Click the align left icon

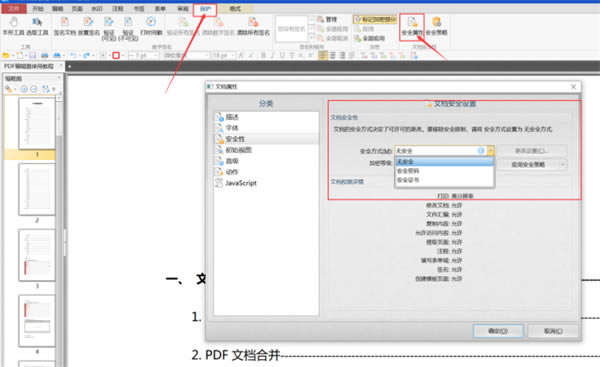[x=323, y=55]
